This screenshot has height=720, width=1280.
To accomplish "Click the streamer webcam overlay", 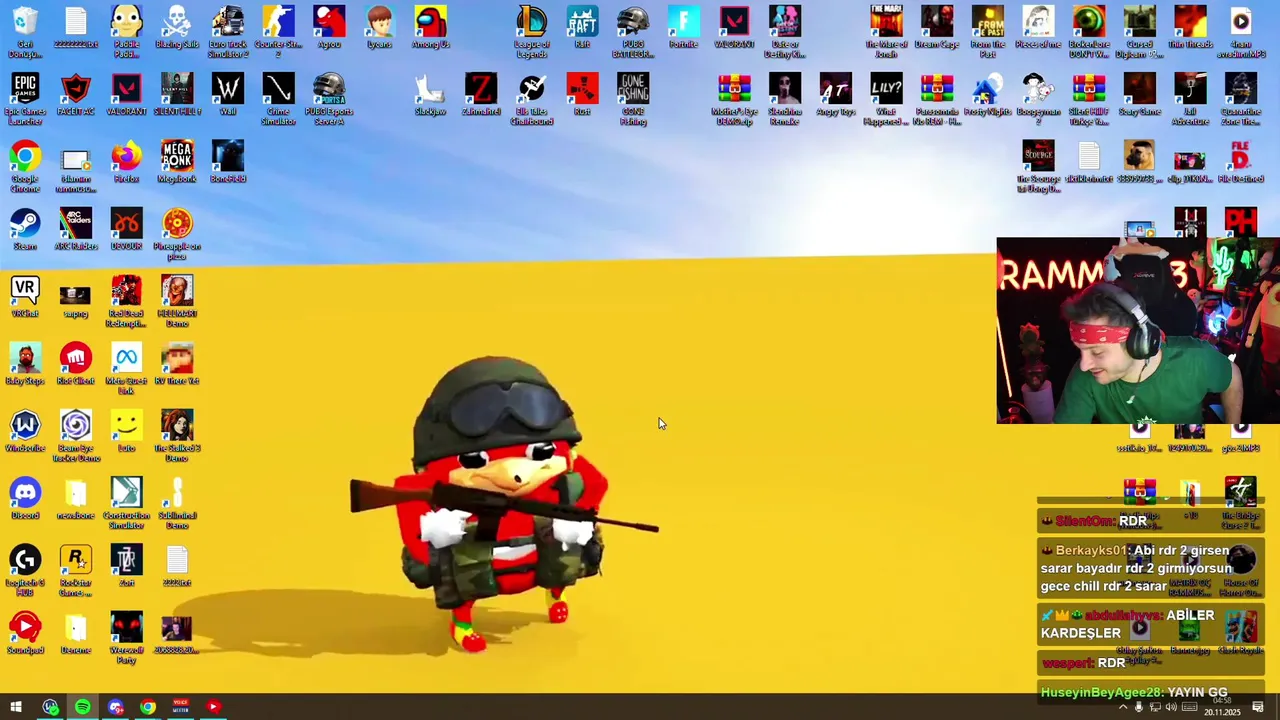I will click(1138, 330).
